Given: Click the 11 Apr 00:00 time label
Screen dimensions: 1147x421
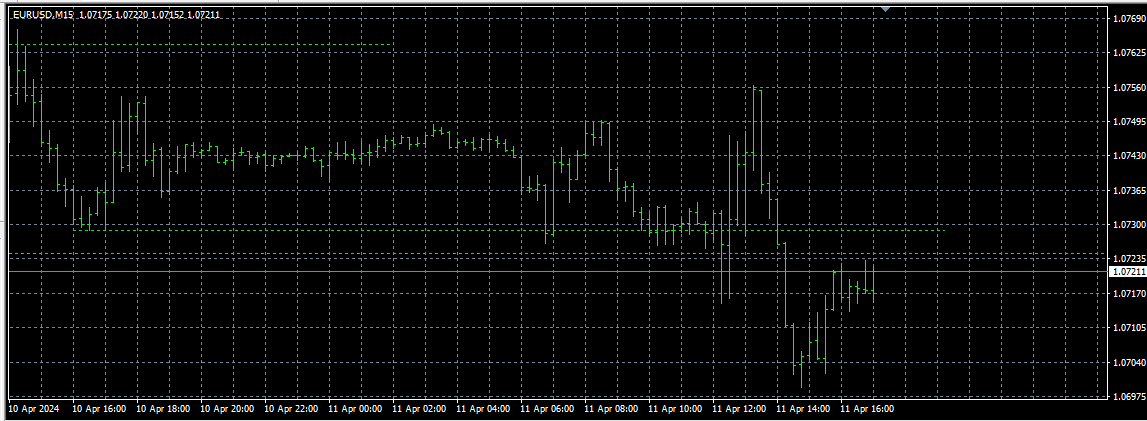Looking at the screenshot, I should point(356,409).
